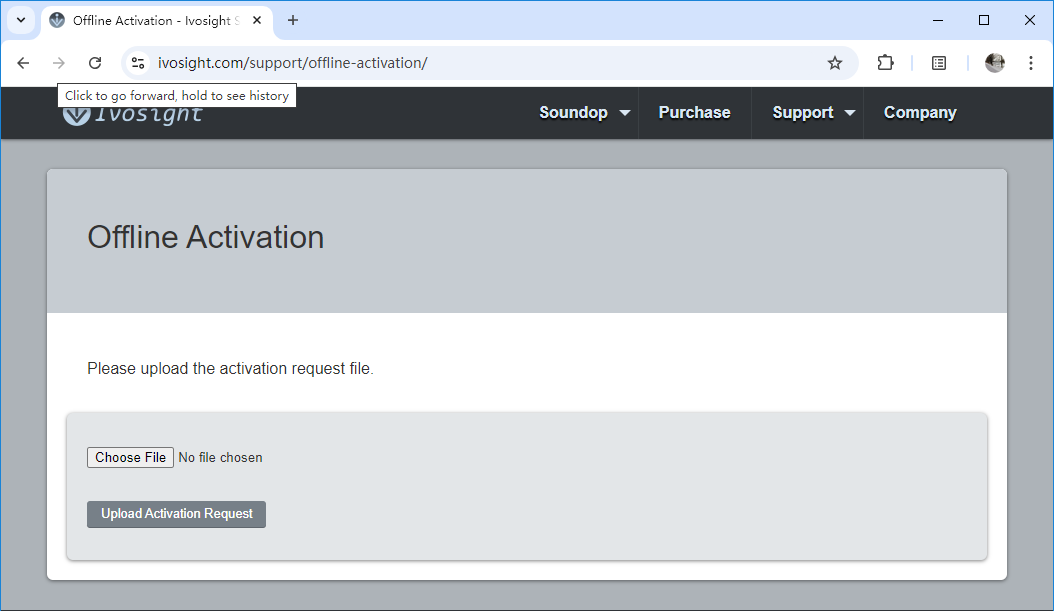
Task: Open Chrome three-dot menu
Action: [1031, 63]
